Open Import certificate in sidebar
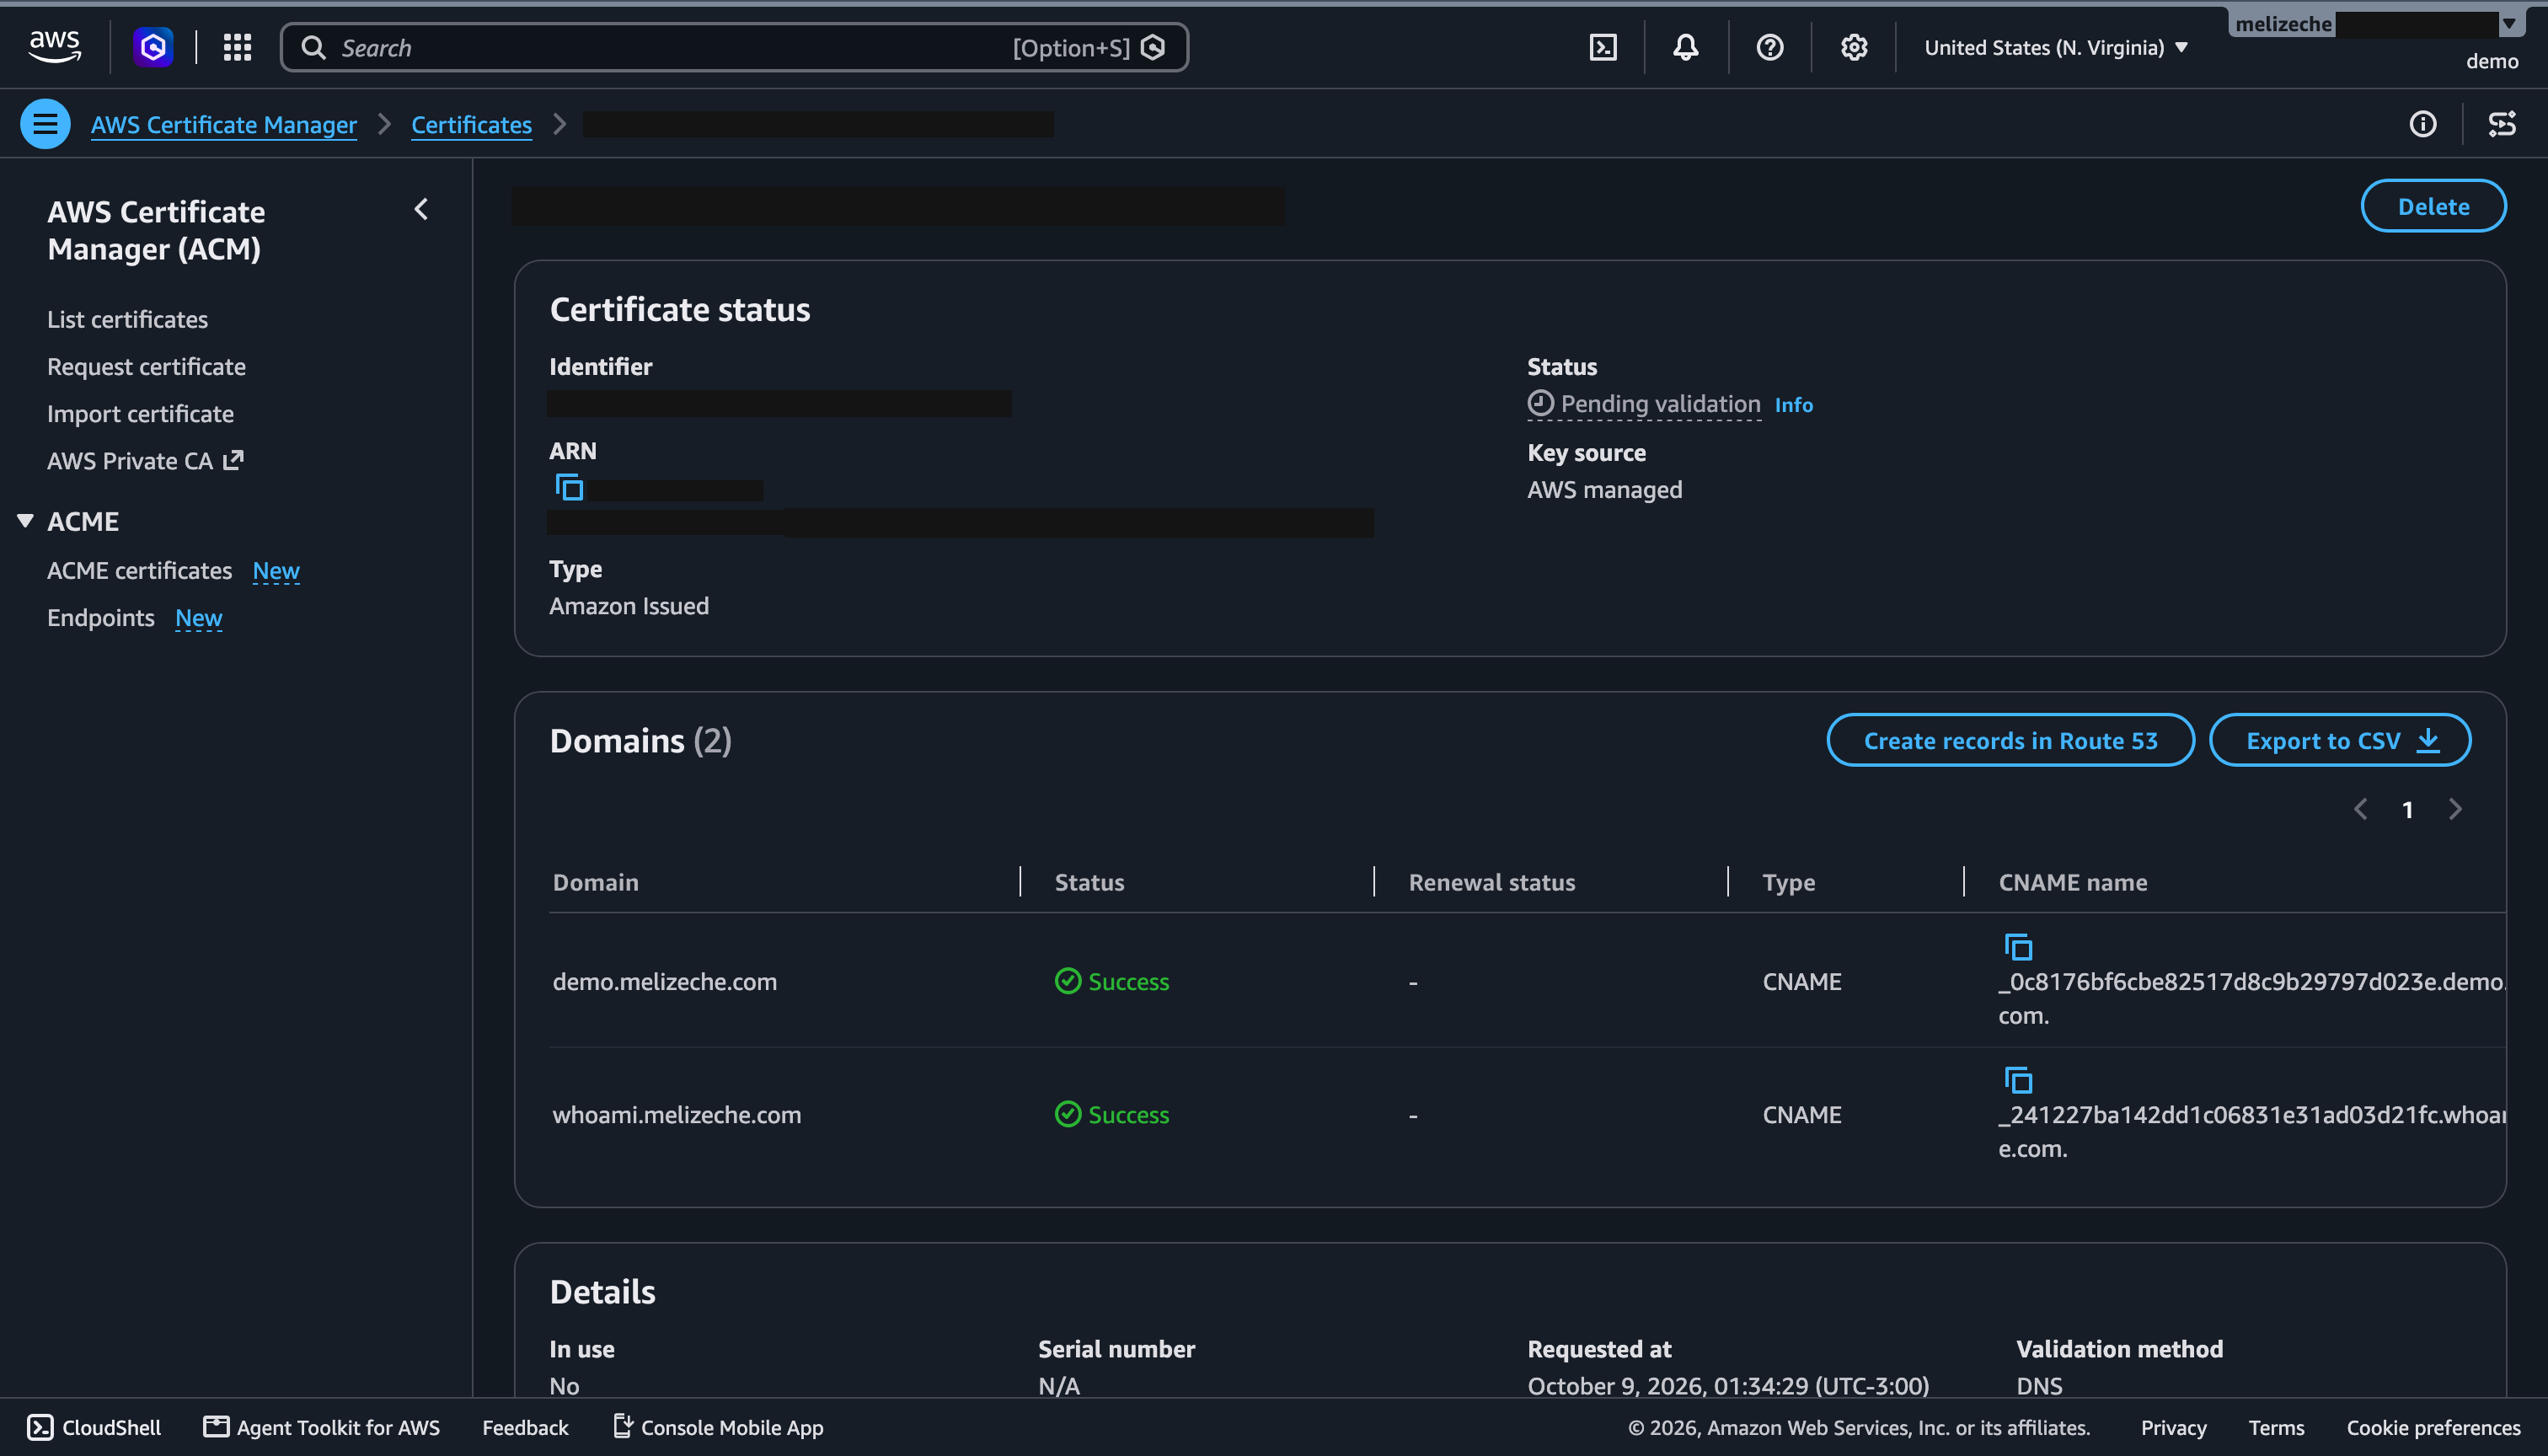Image resolution: width=2548 pixels, height=1456 pixels. [140, 413]
